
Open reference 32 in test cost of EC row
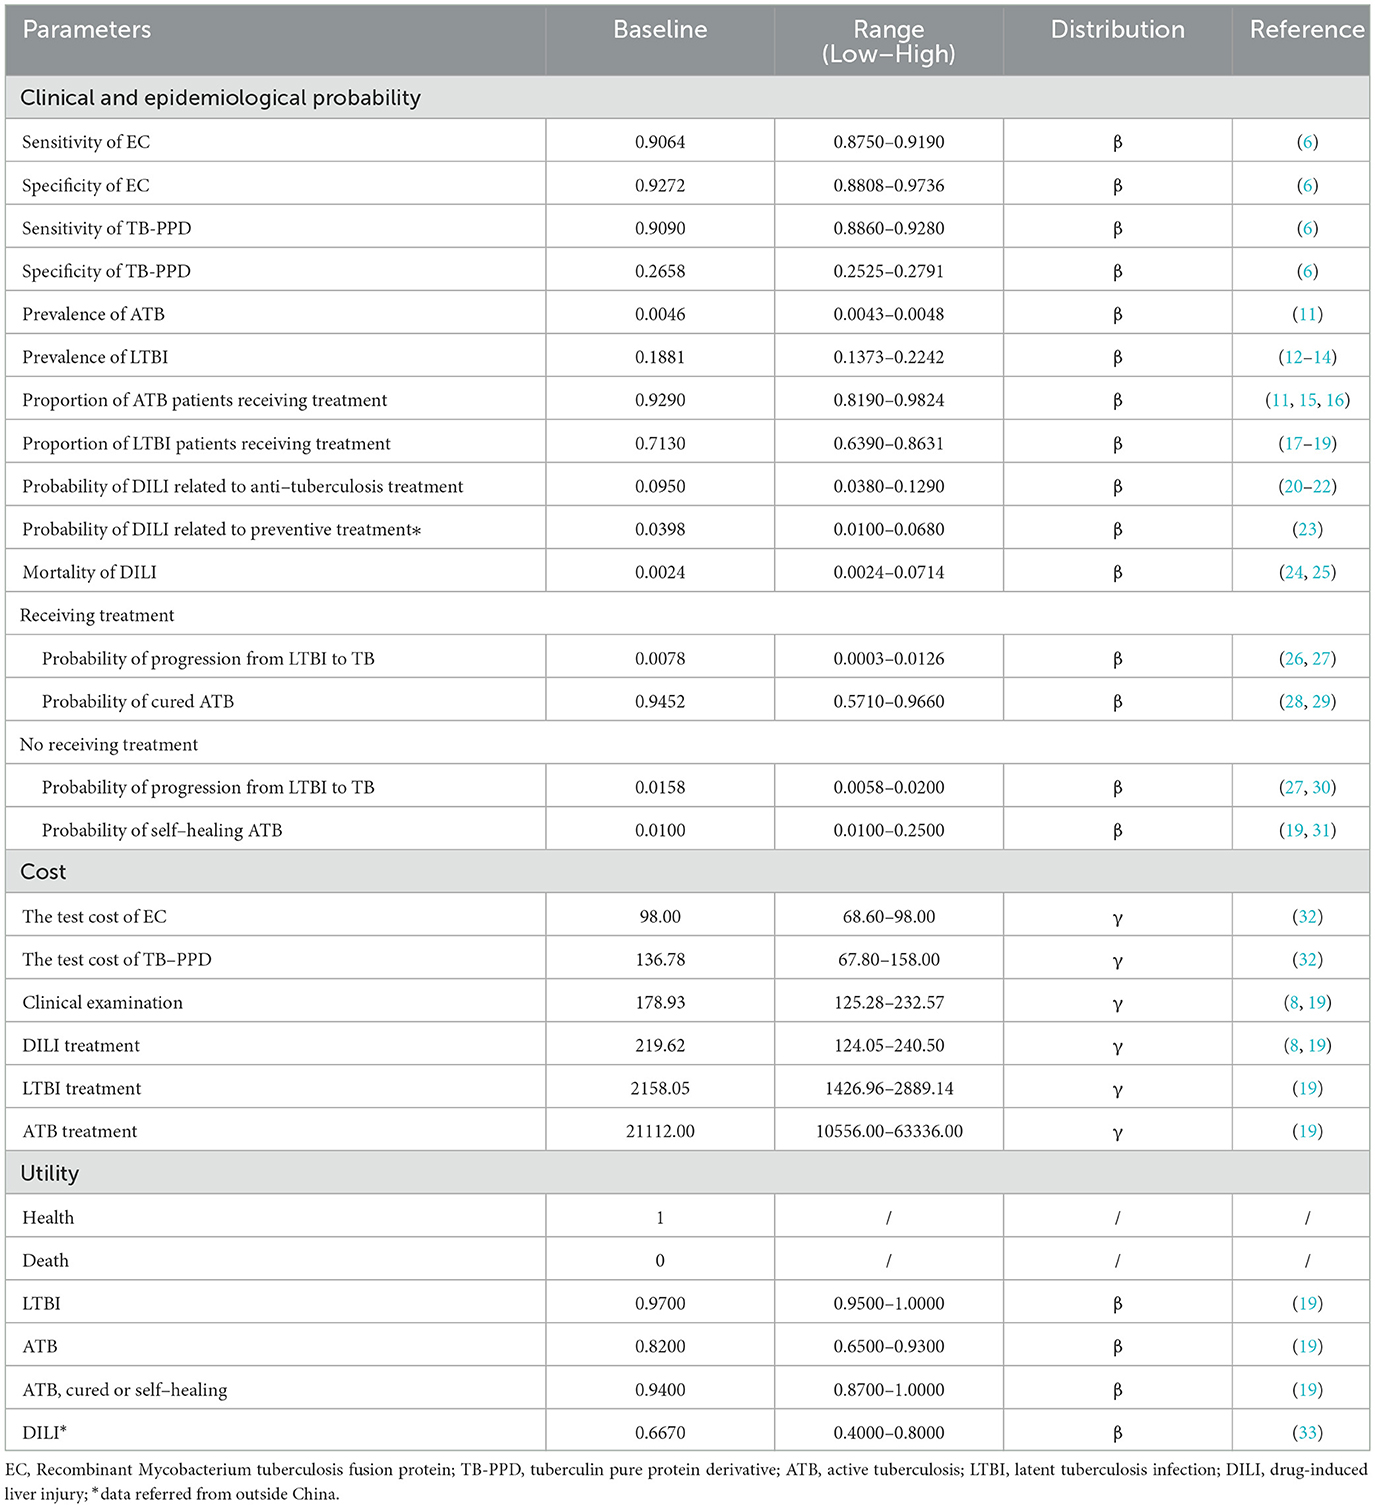pyautogui.click(x=1307, y=916)
